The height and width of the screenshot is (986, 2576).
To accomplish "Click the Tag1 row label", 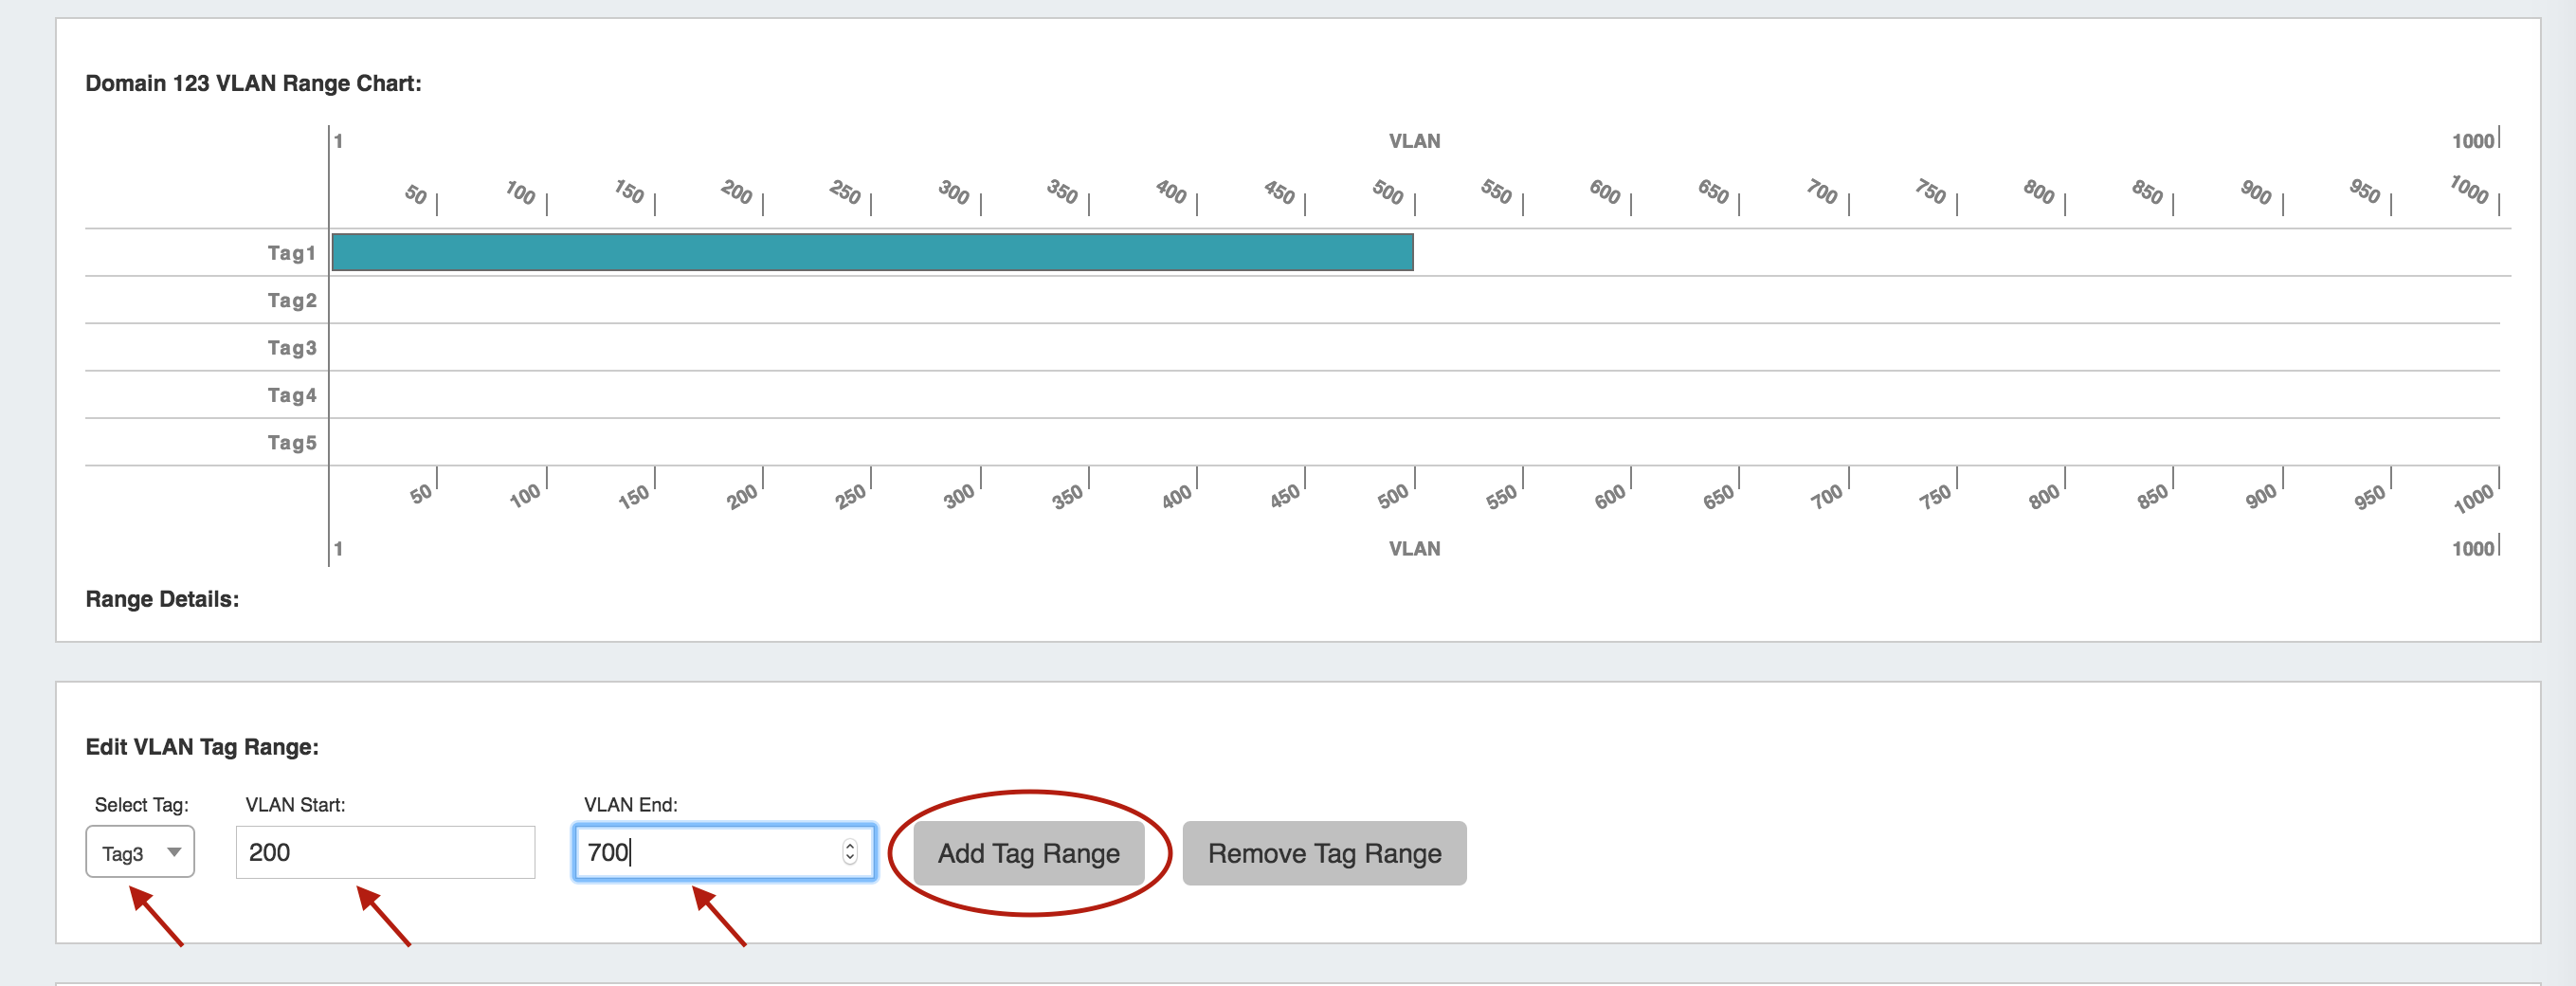I will tap(291, 253).
